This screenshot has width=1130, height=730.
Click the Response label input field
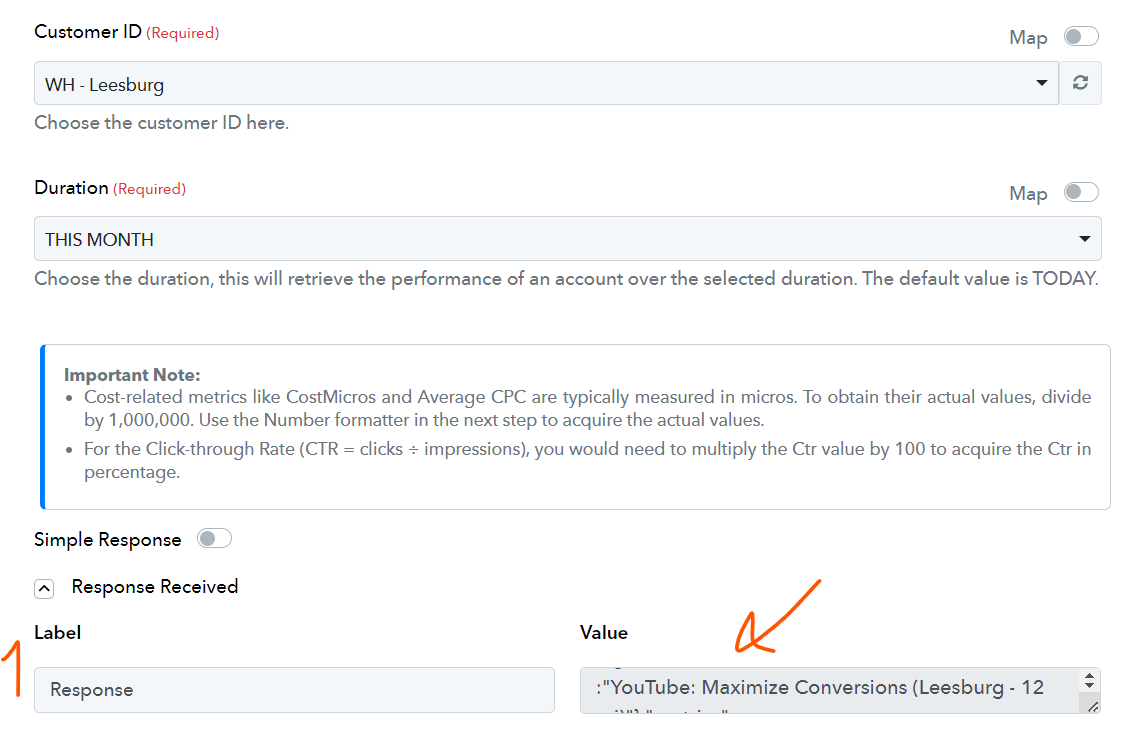pos(294,690)
